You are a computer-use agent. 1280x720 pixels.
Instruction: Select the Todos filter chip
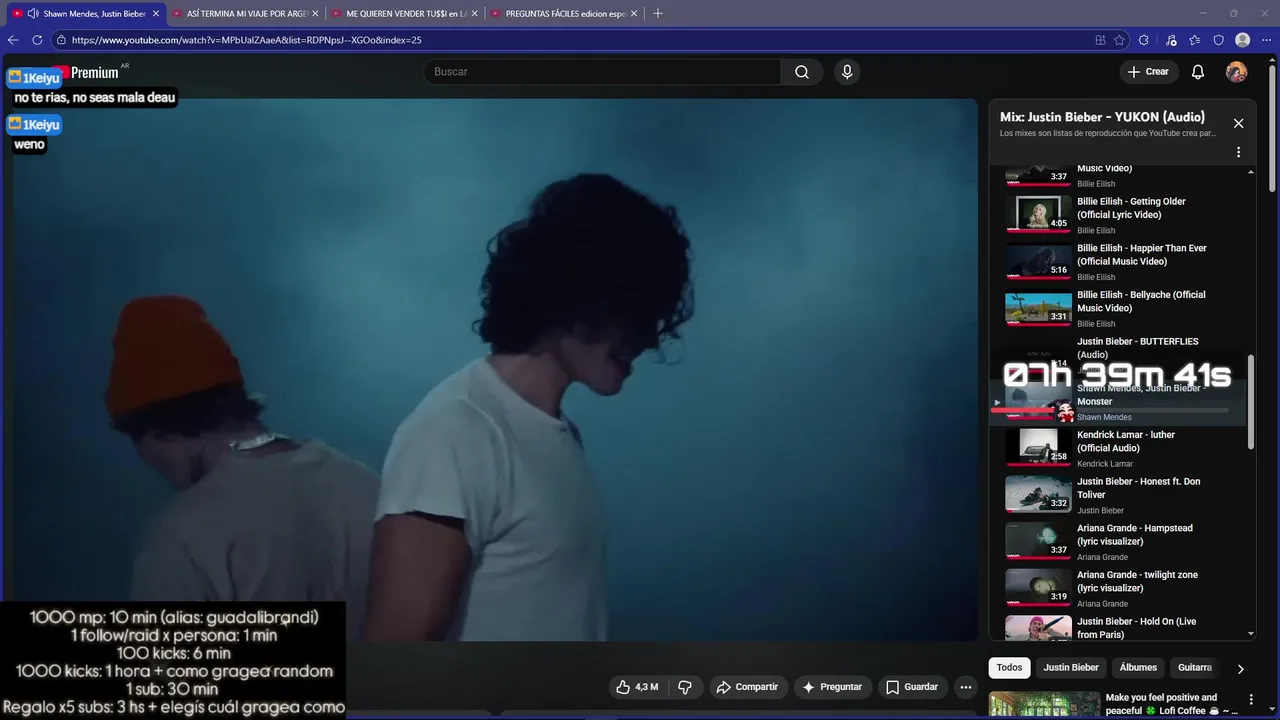click(1009, 668)
